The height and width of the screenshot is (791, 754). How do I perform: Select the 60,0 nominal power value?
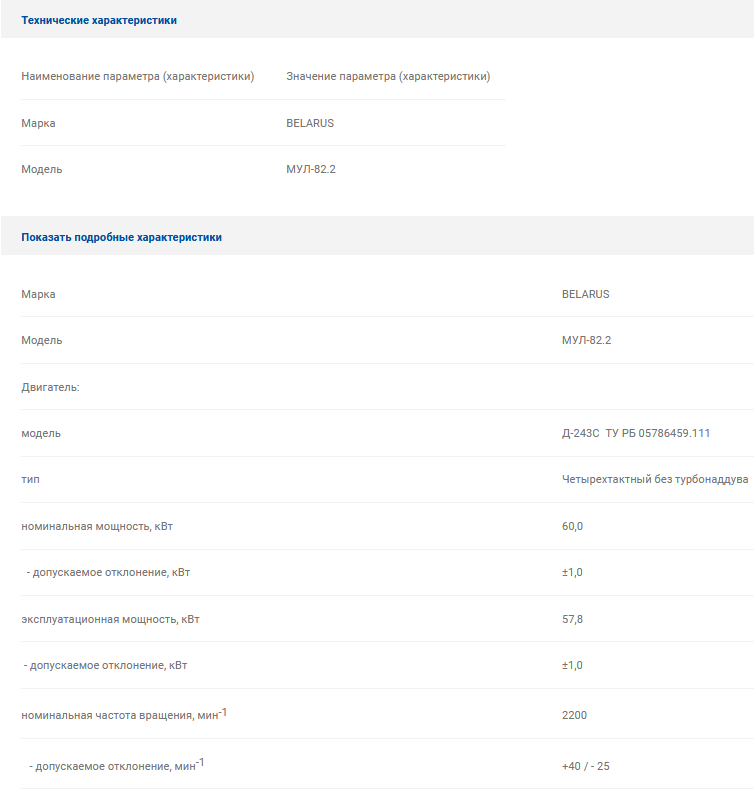(572, 526)
